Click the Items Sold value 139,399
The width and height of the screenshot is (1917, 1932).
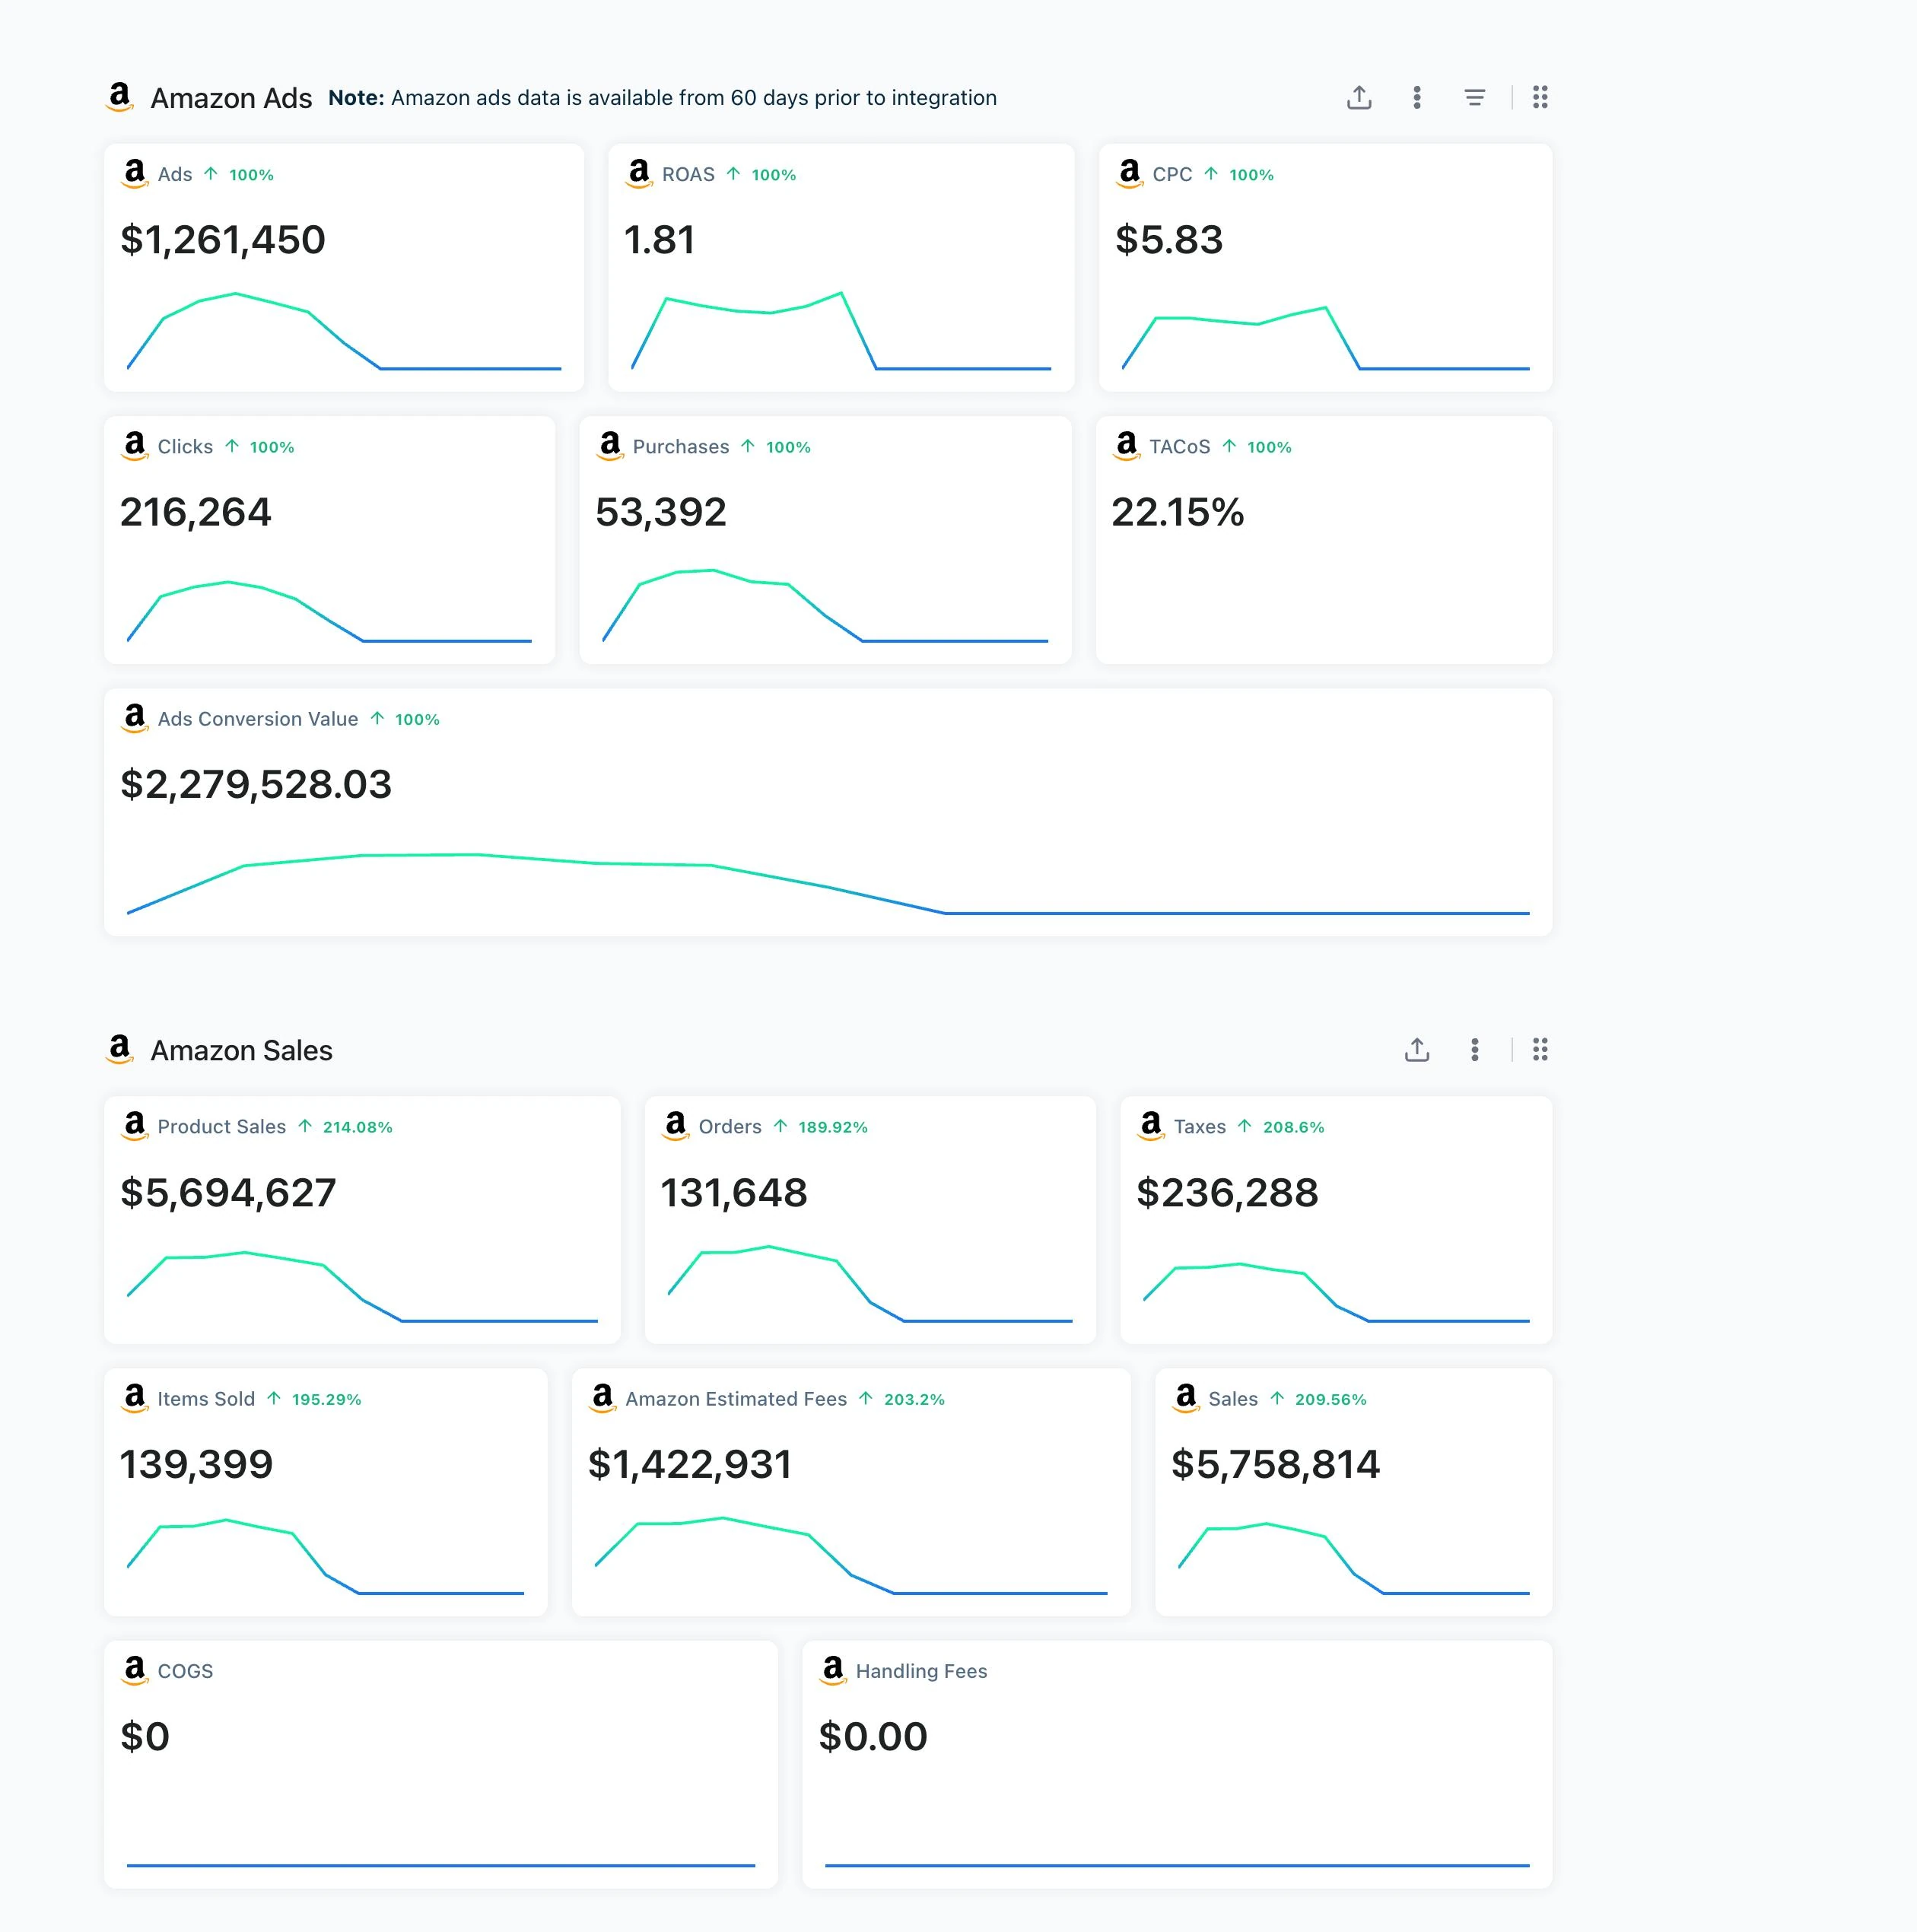tap(197, 1464)
